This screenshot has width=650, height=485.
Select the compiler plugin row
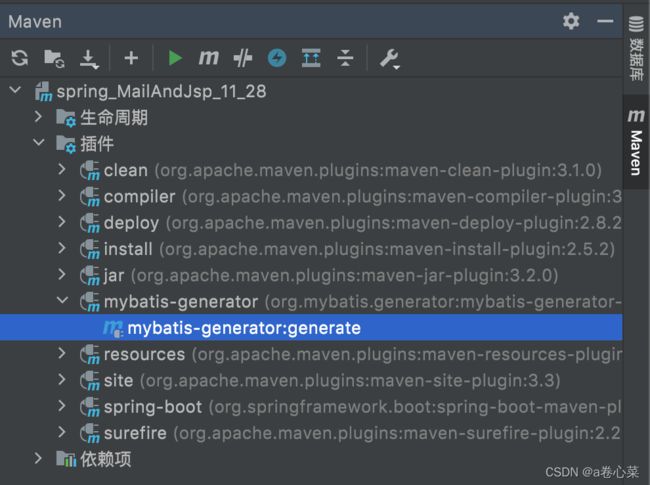tap(311, 196)
